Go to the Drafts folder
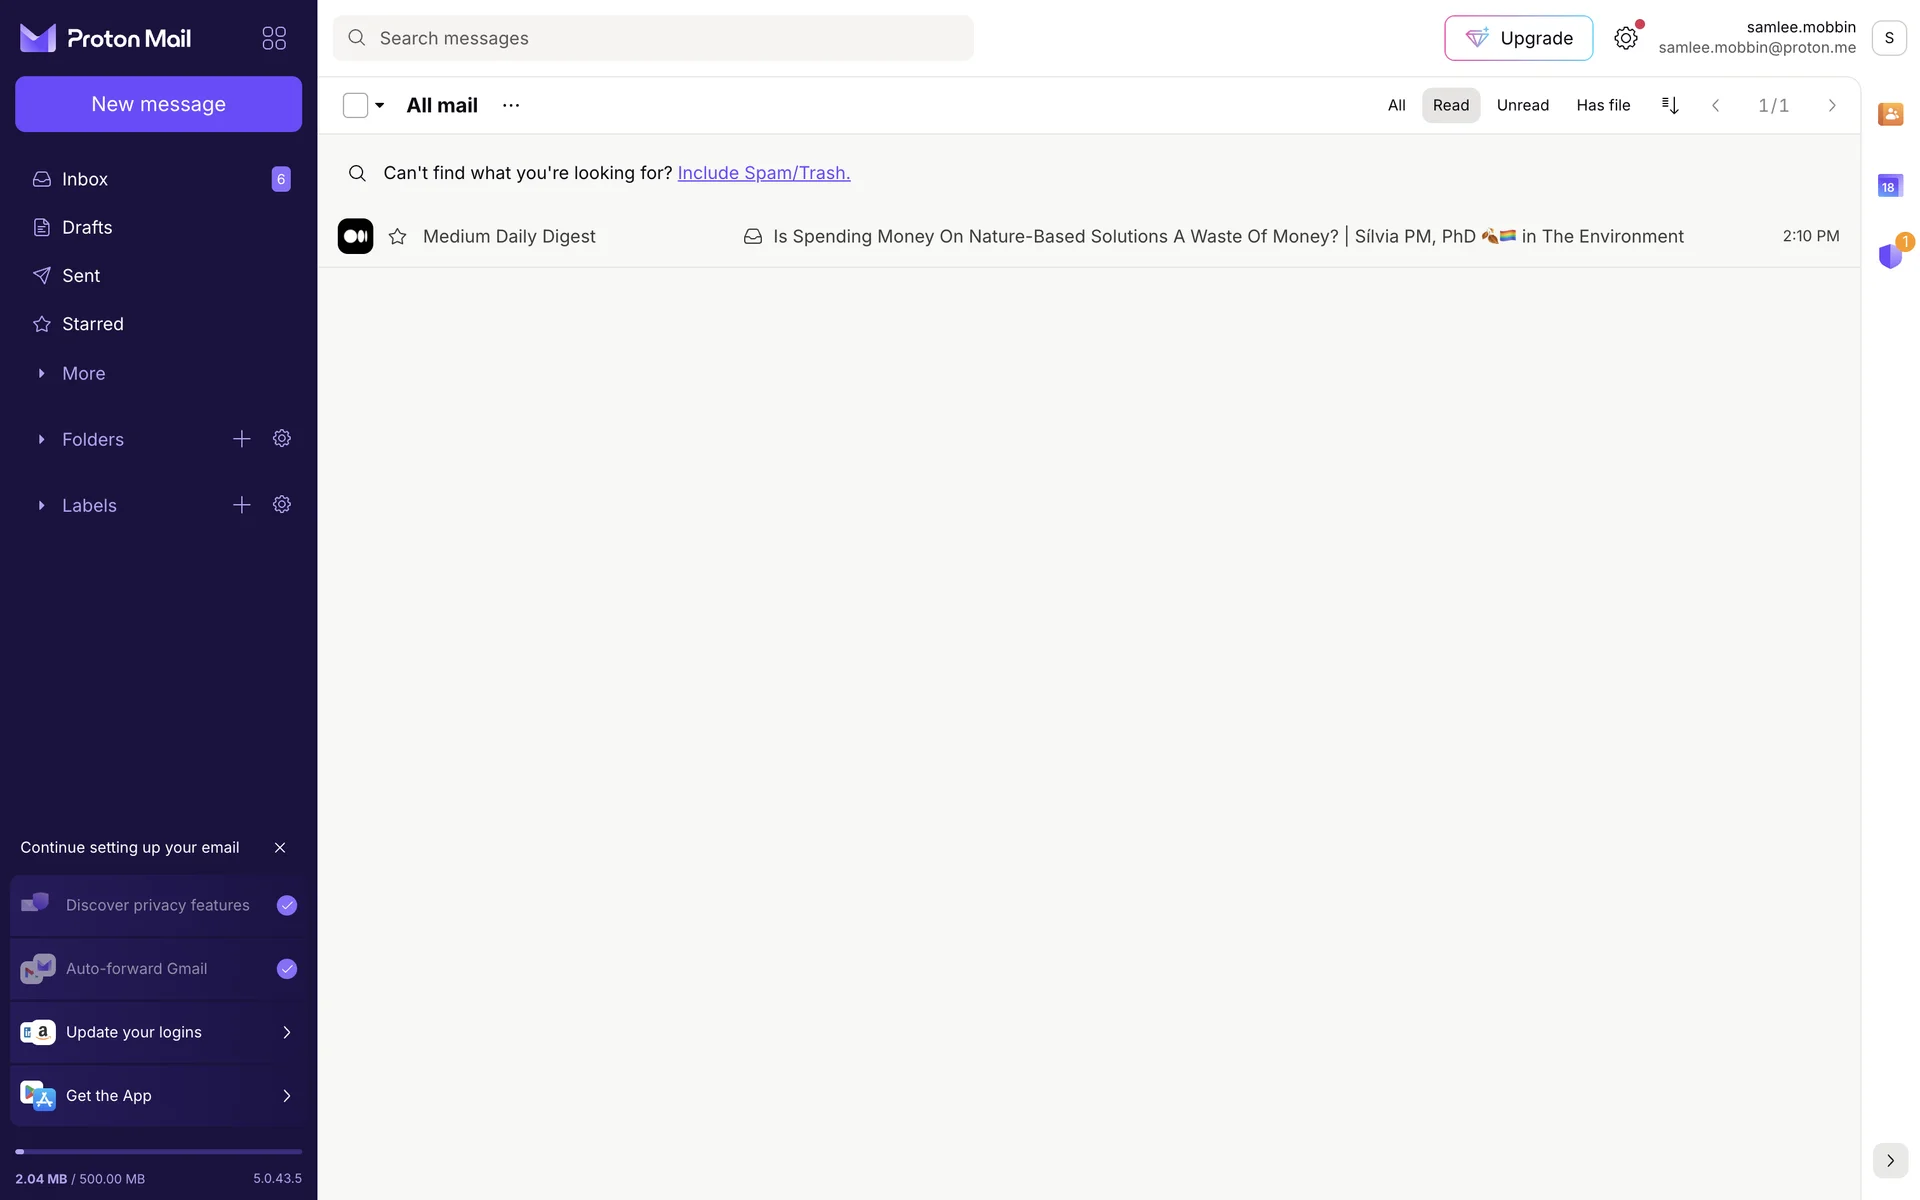 (87, 227)
